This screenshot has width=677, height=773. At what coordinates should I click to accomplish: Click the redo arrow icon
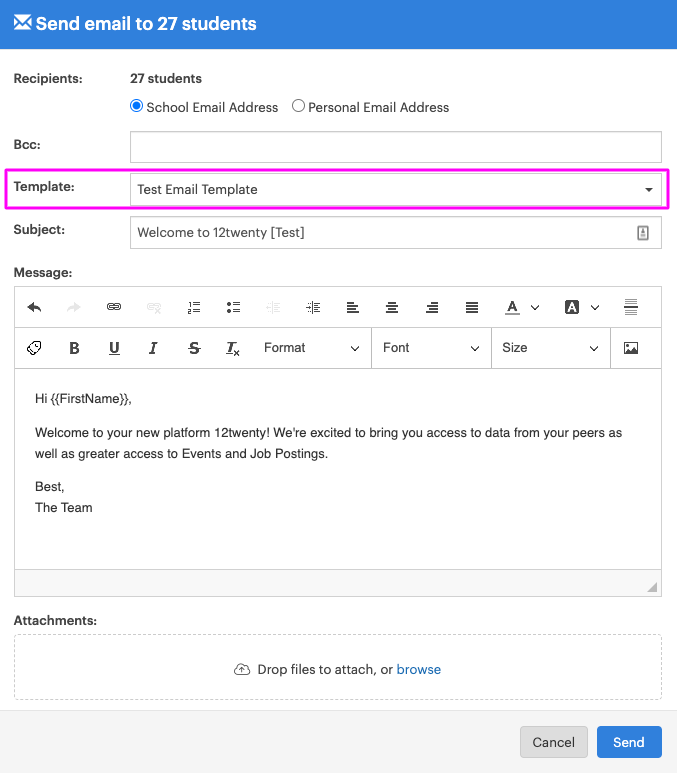click(73, 308)
